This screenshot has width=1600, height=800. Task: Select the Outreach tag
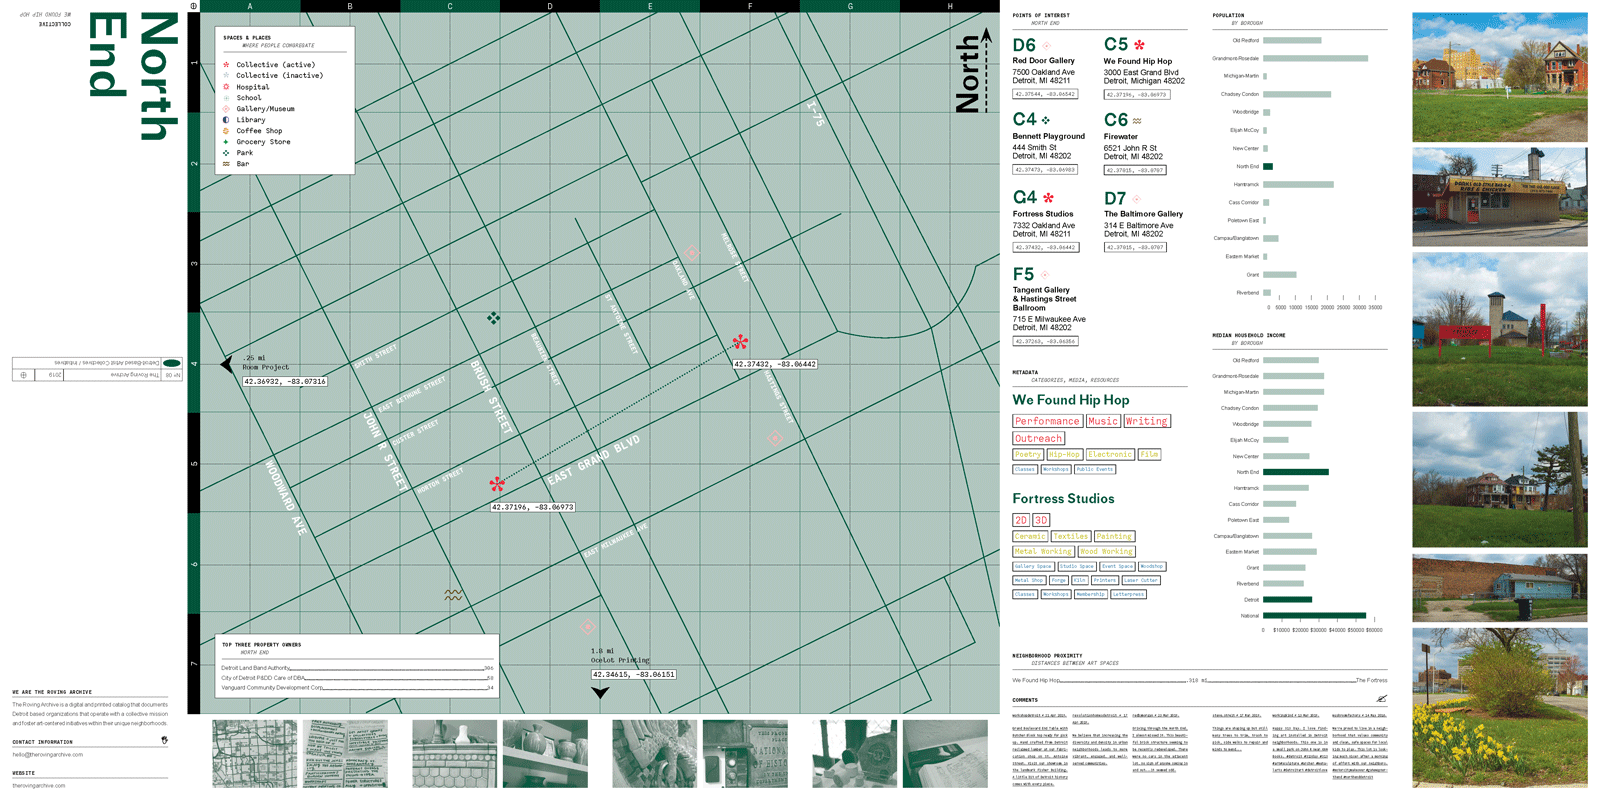point(1038,438)
